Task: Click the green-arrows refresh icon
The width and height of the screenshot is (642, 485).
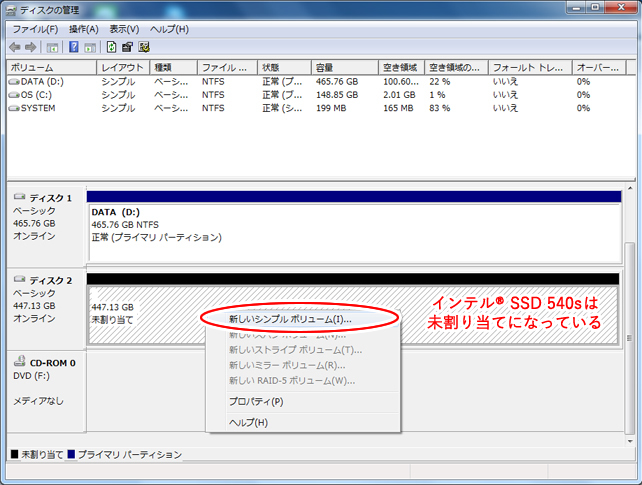Action: (x=111, y=47)
